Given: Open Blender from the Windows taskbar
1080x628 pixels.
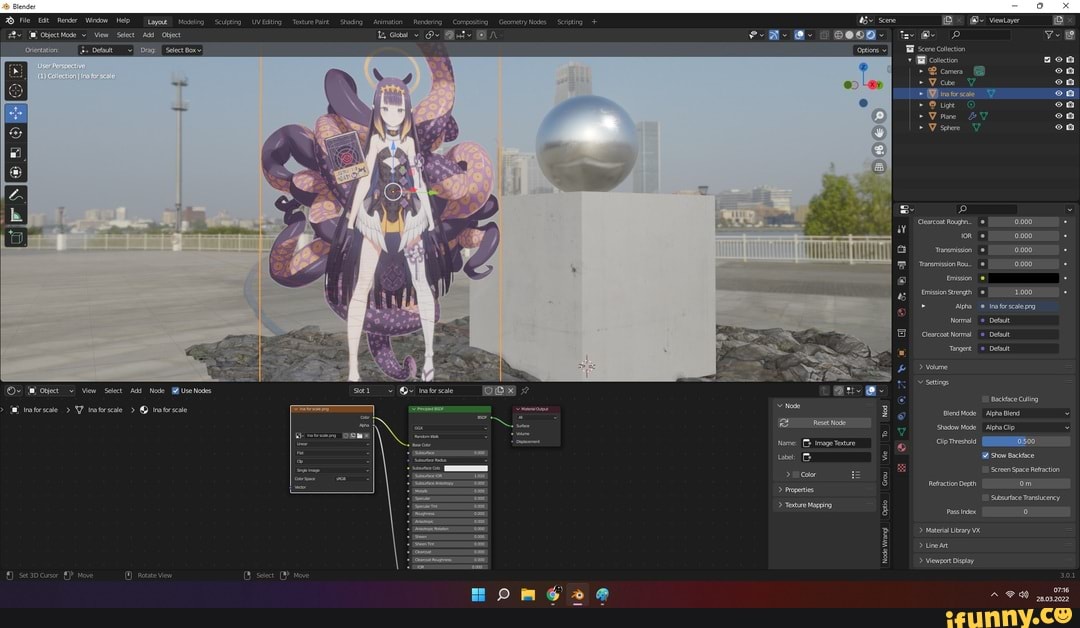Looking at the screenshot, I should pyautogui.click(x=578, y=595).
